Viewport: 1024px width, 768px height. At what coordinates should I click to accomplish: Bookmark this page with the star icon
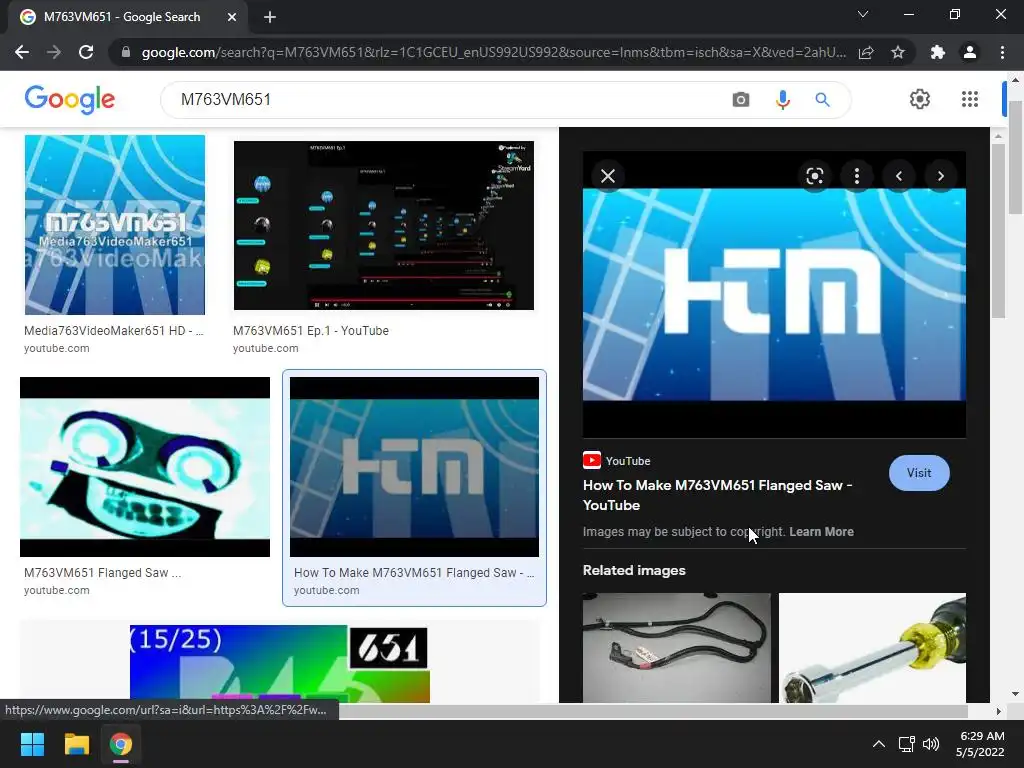tap(898, 52)
